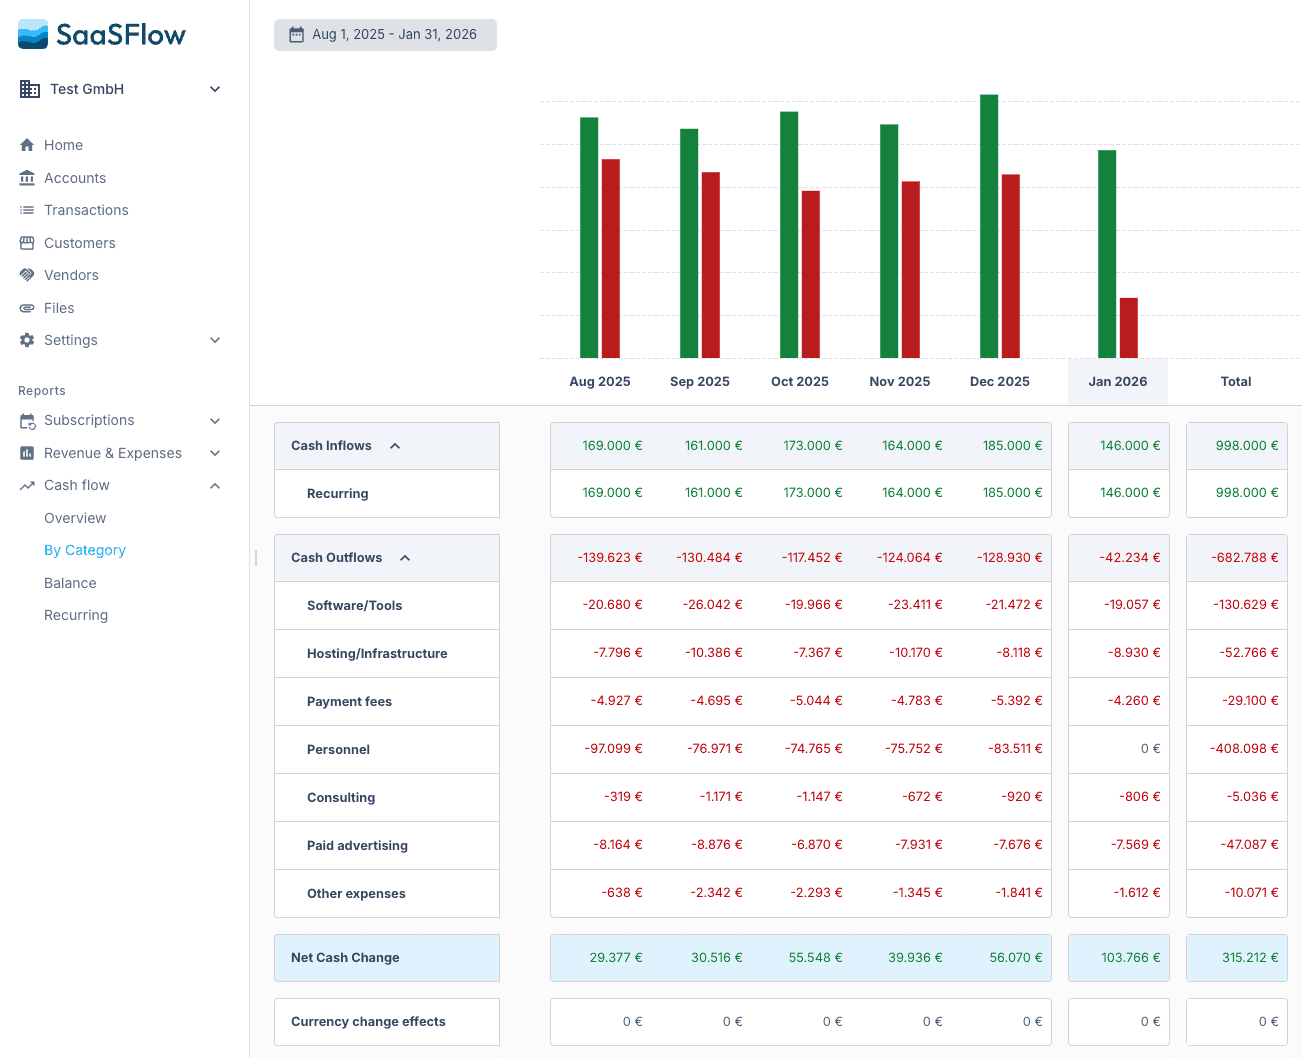Image resolution: width=1302 pixels, height=1058 pixels.
Task: Click the Settings gear icon
Action: (27, 340)
